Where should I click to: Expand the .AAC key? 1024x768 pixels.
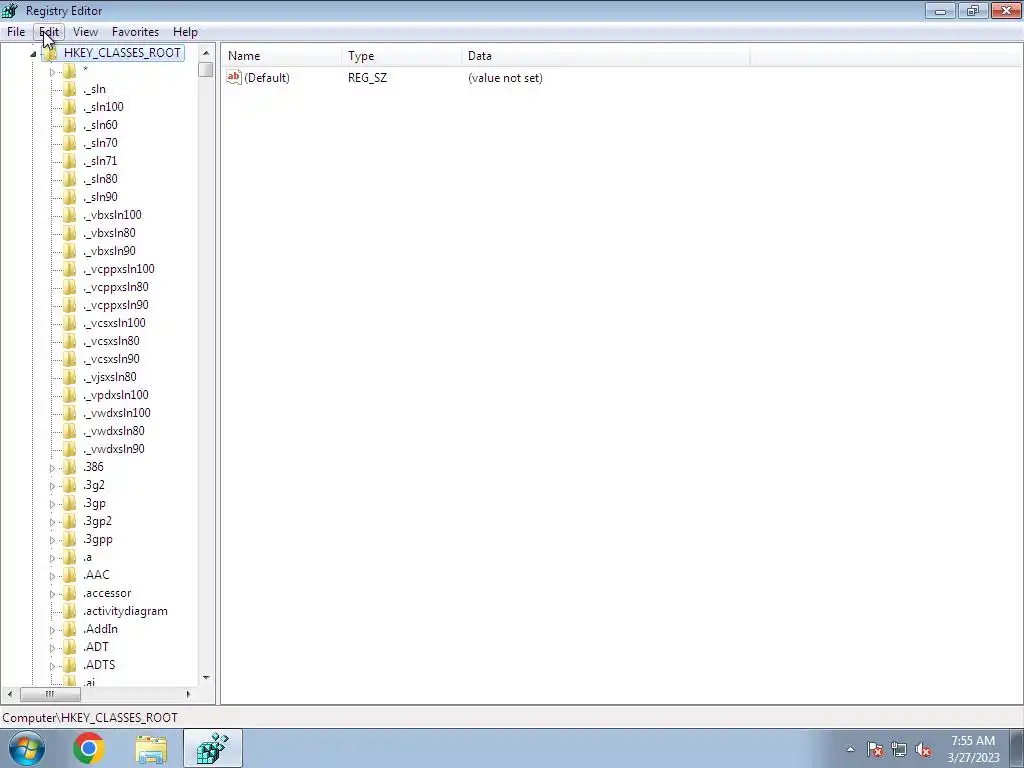pyautogui.click(x=52, y=576)
